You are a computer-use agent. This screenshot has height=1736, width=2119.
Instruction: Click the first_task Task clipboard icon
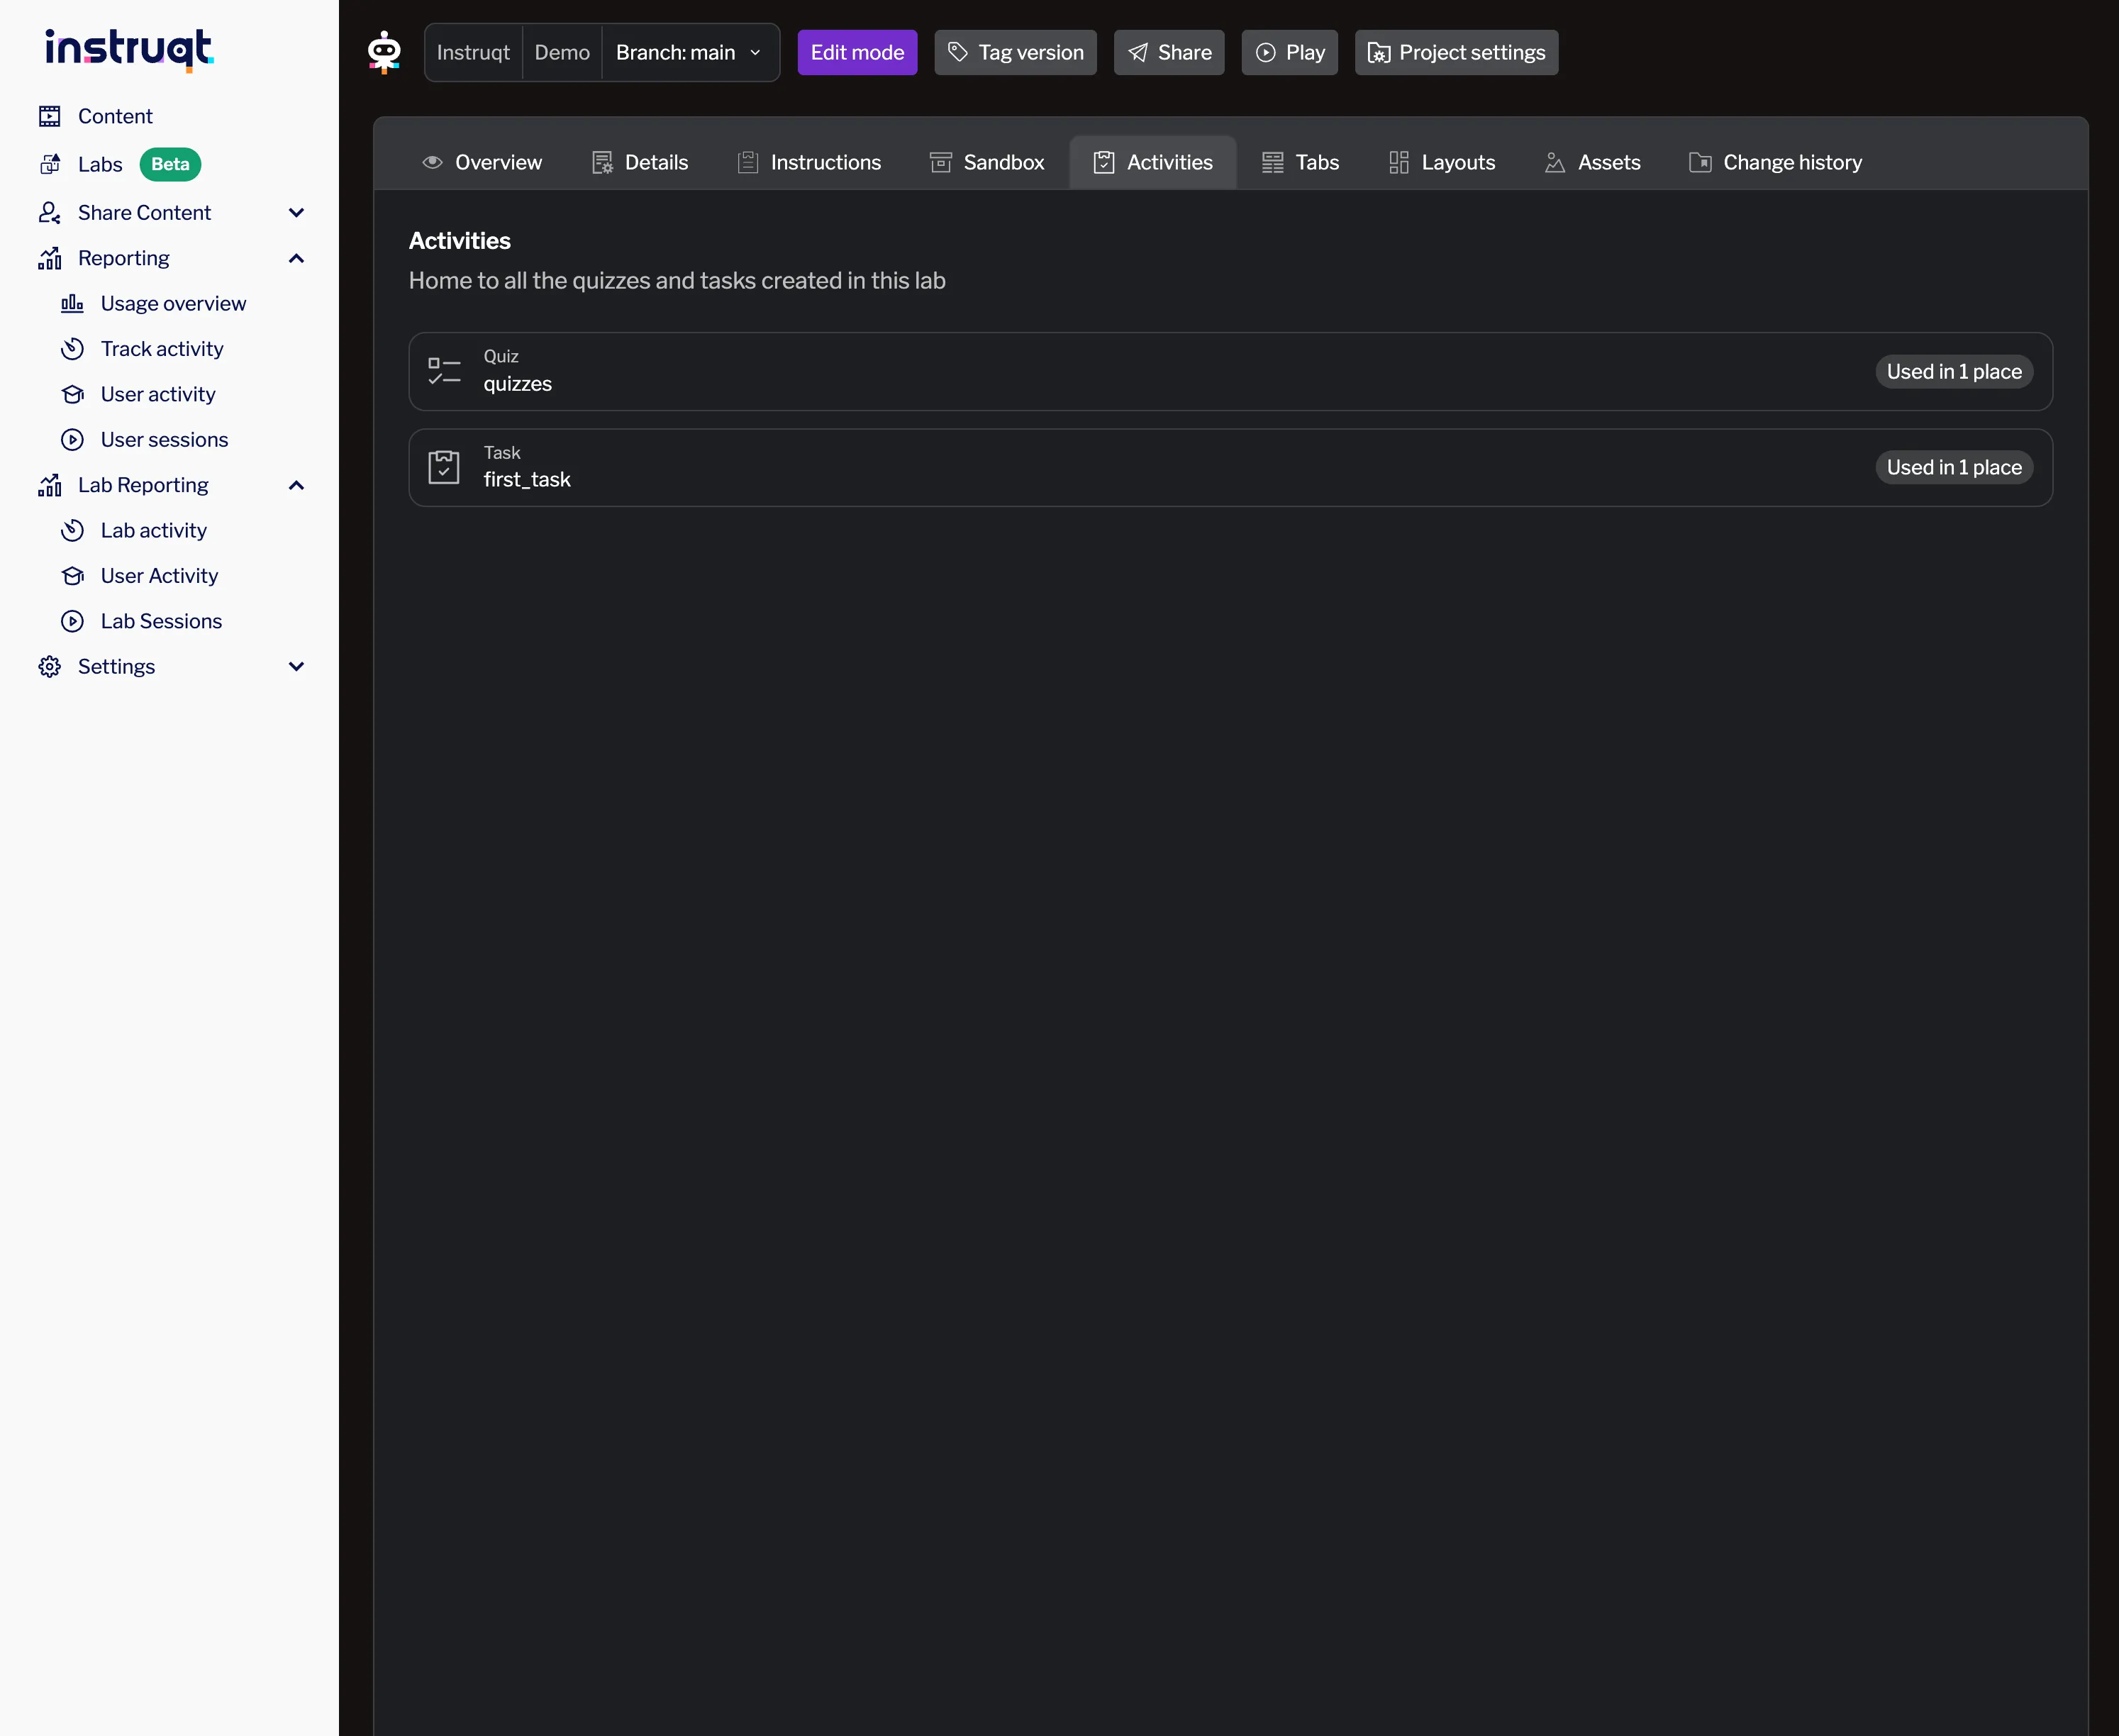[444, 466]
